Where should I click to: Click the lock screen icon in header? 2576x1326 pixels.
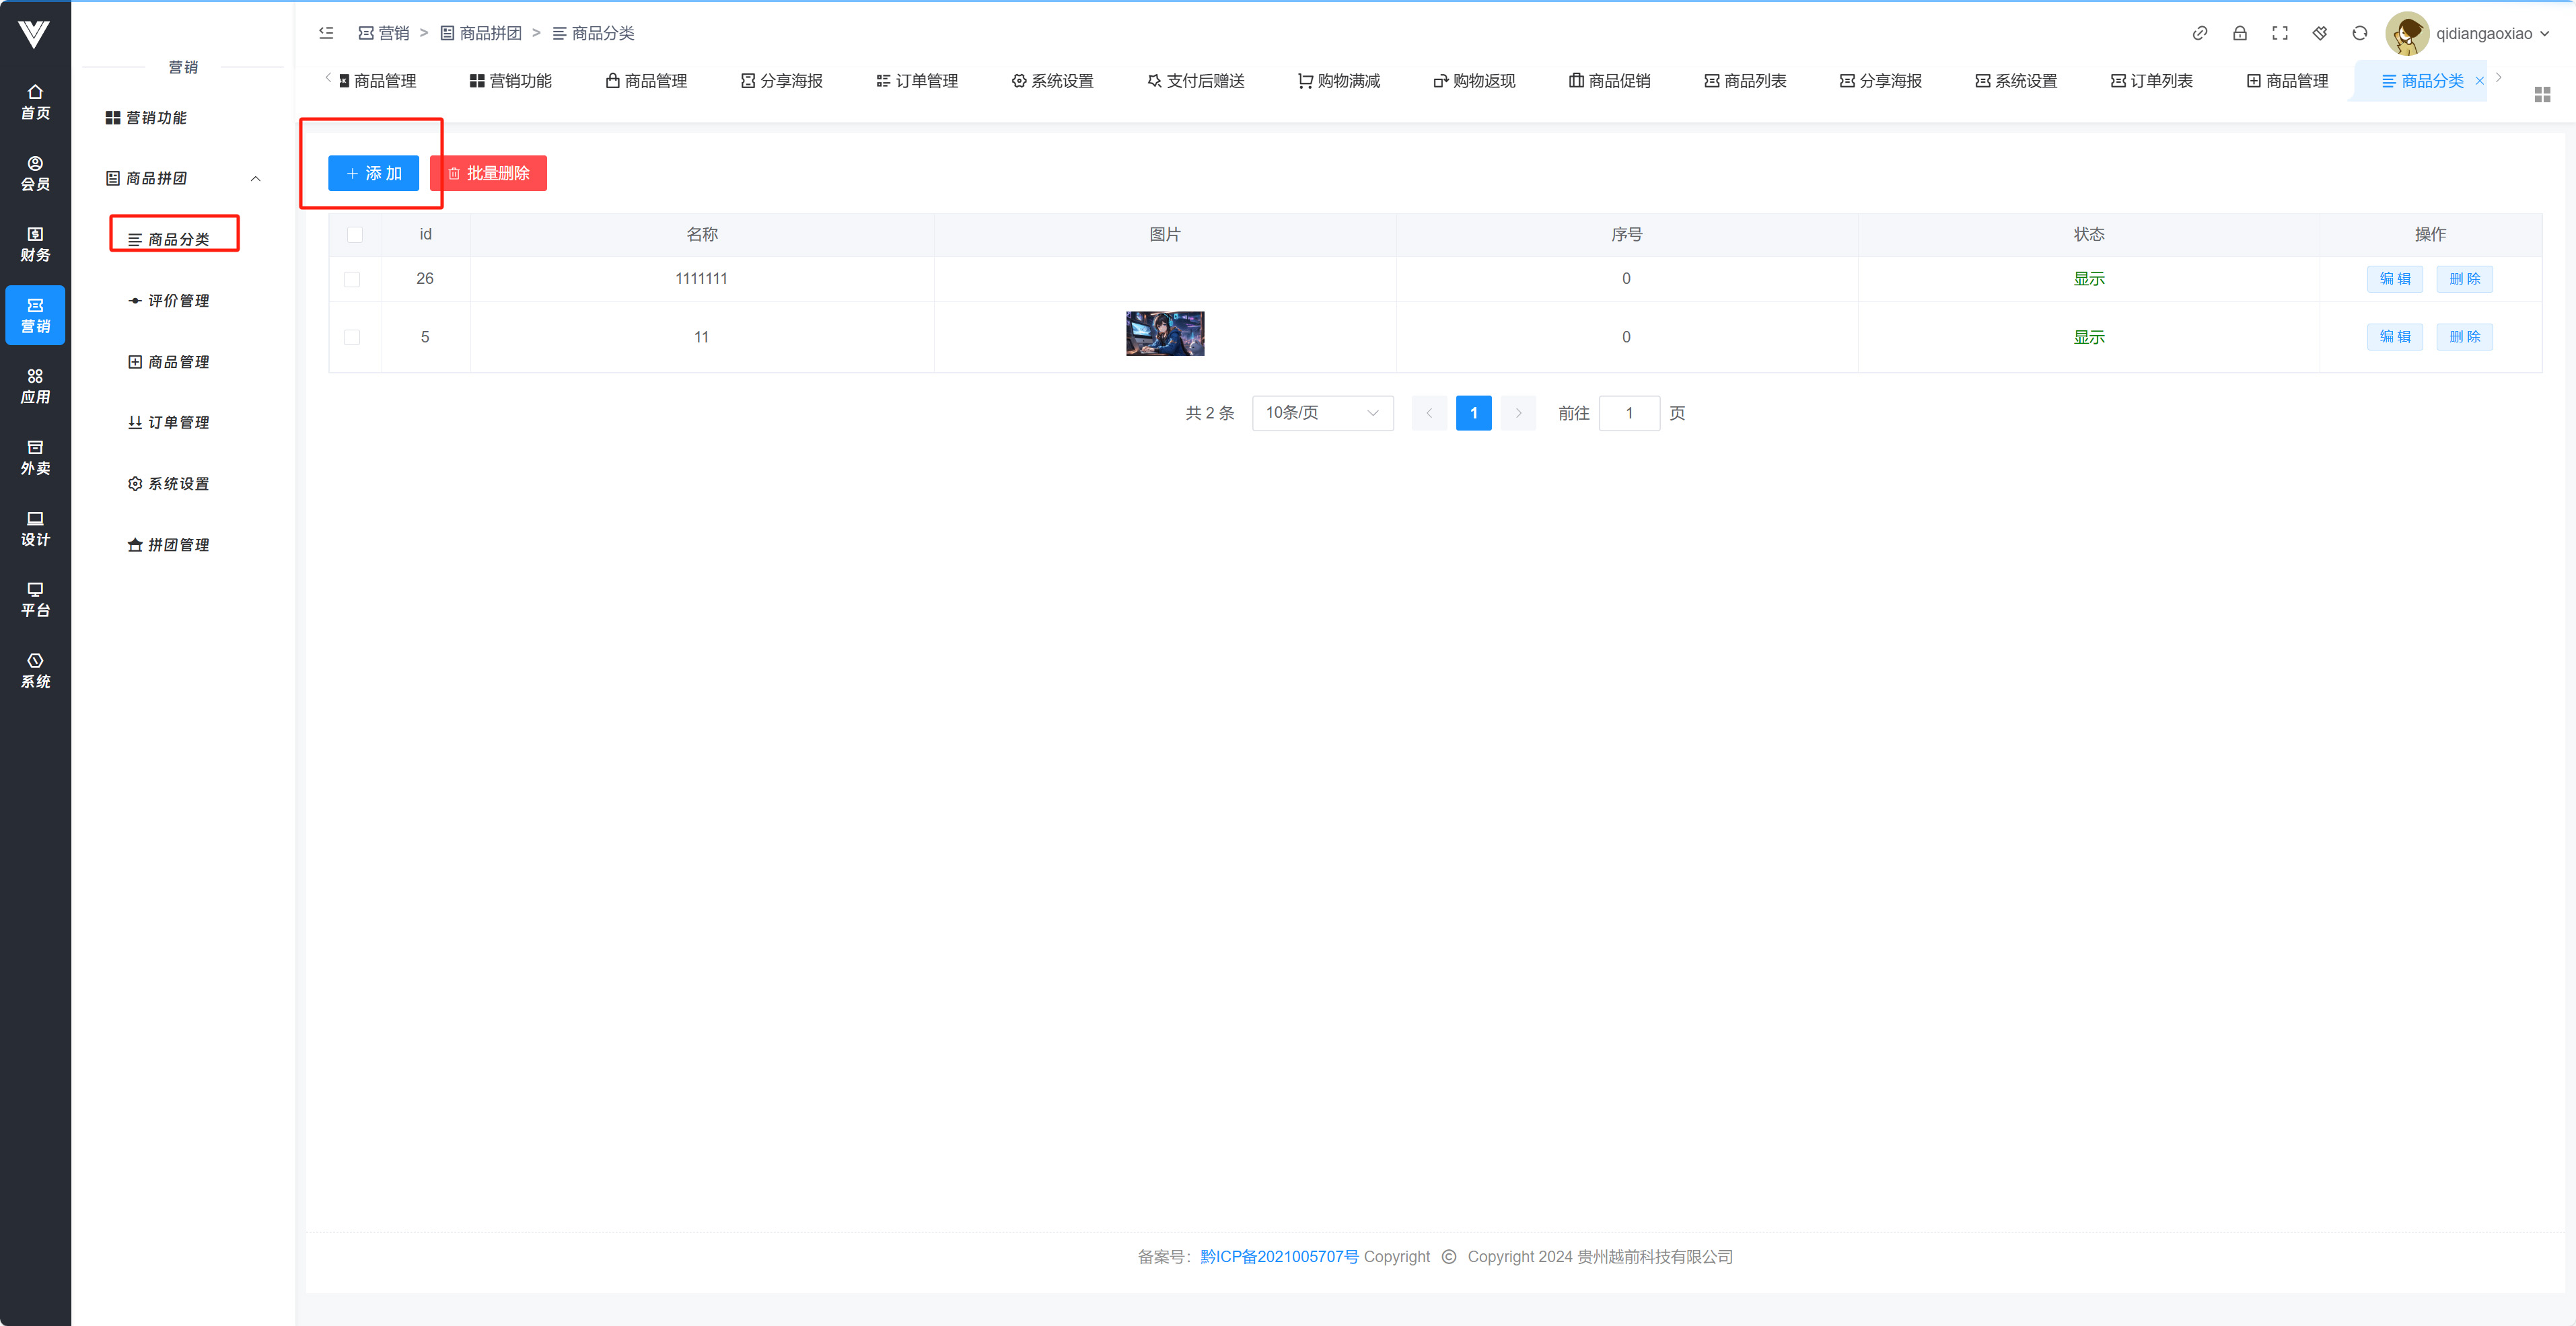(x=2239, y=33)
